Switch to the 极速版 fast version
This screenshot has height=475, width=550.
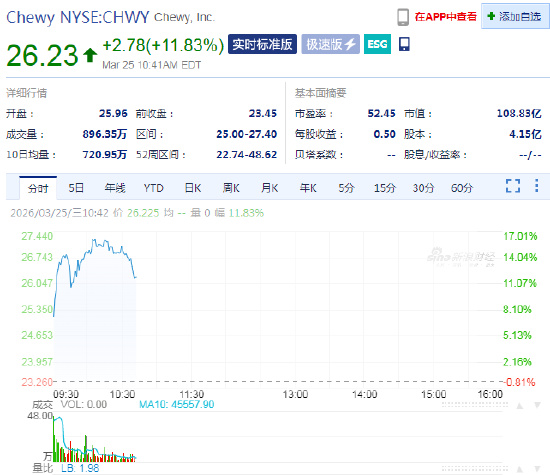coord(330,44)
